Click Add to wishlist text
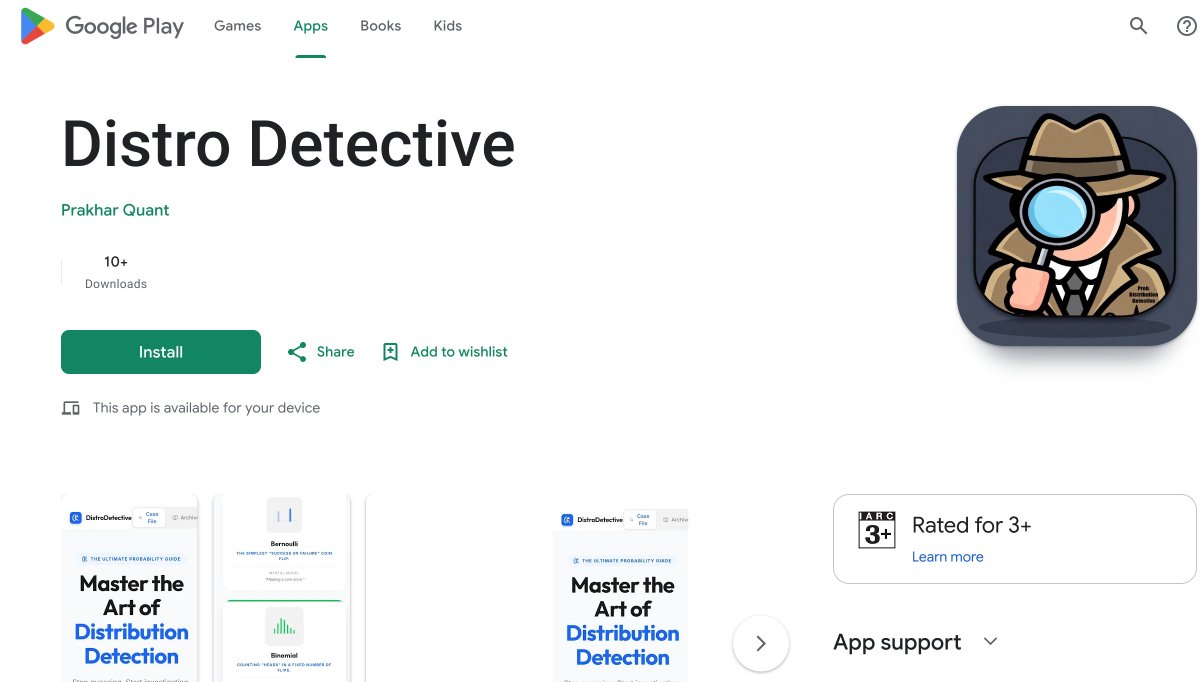This screenshot has width=1200, height=682. [x=459, y=352]
